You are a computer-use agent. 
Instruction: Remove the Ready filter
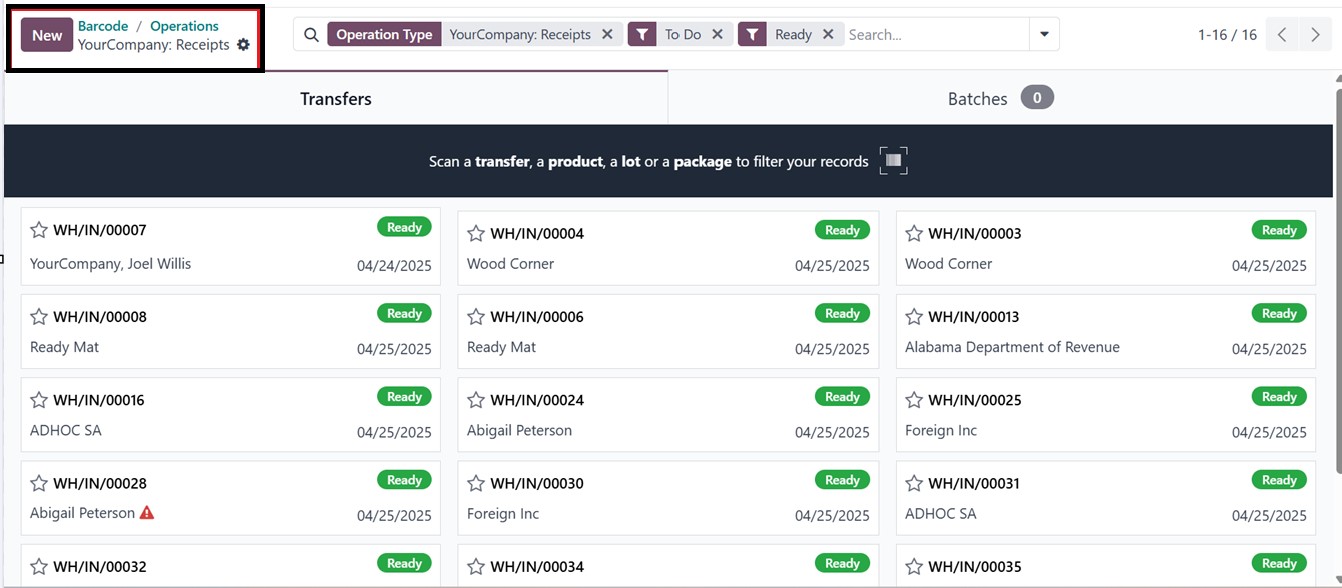pos(828,34)
